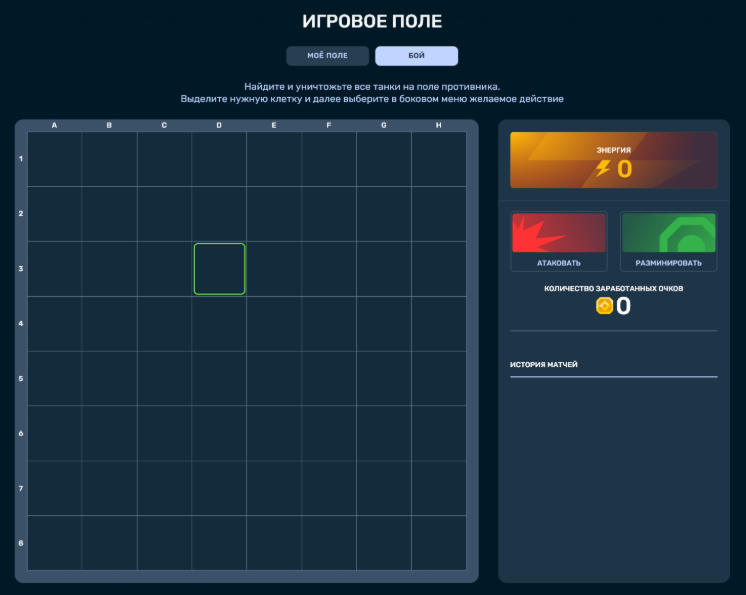The width and height of the screenshot is (746, 595).
Task: Select grid cell D8
Action: coord(219,543)
